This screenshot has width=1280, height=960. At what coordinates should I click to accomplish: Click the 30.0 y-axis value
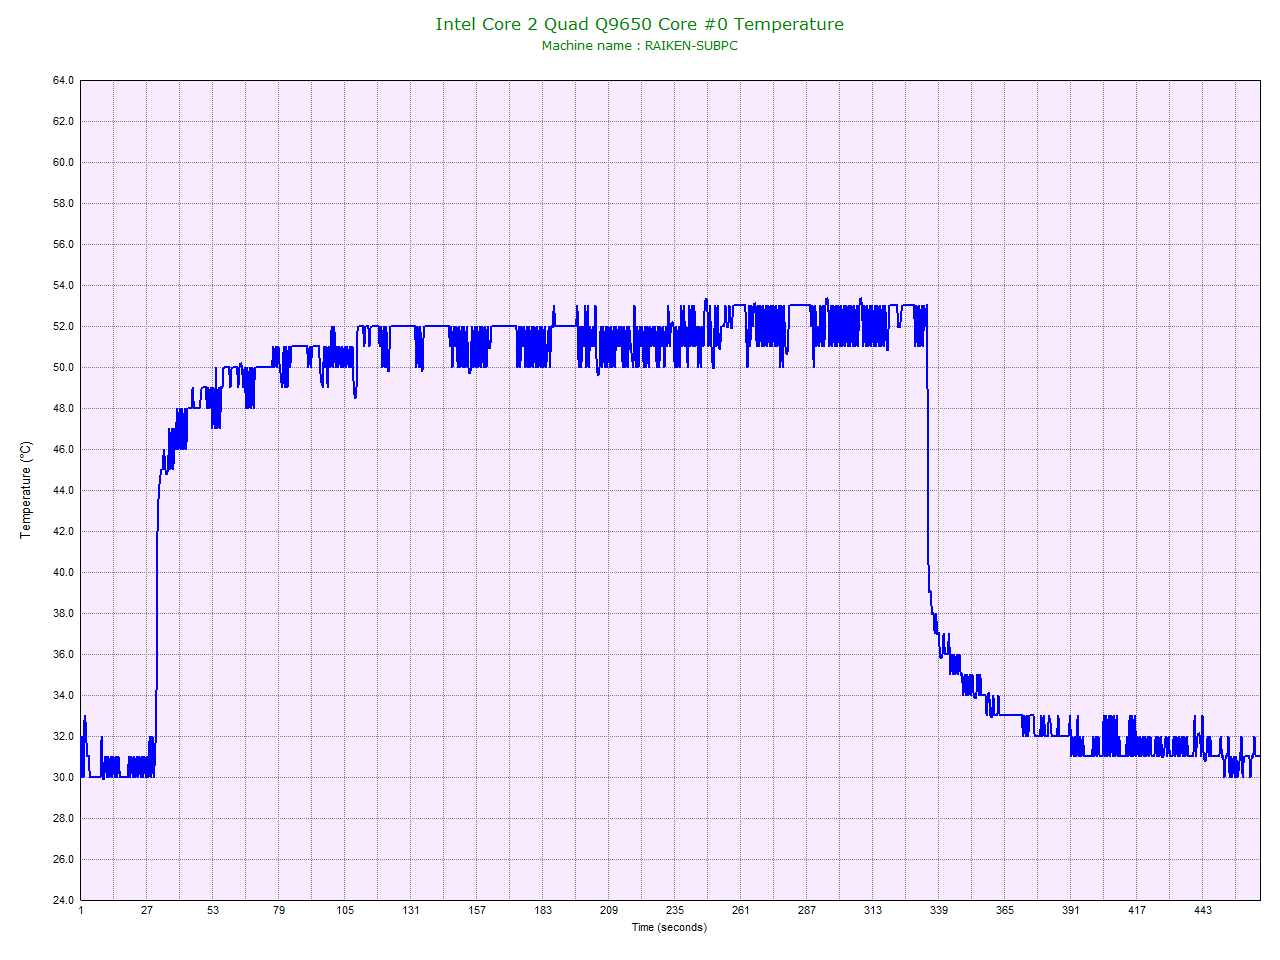(63, 777)
